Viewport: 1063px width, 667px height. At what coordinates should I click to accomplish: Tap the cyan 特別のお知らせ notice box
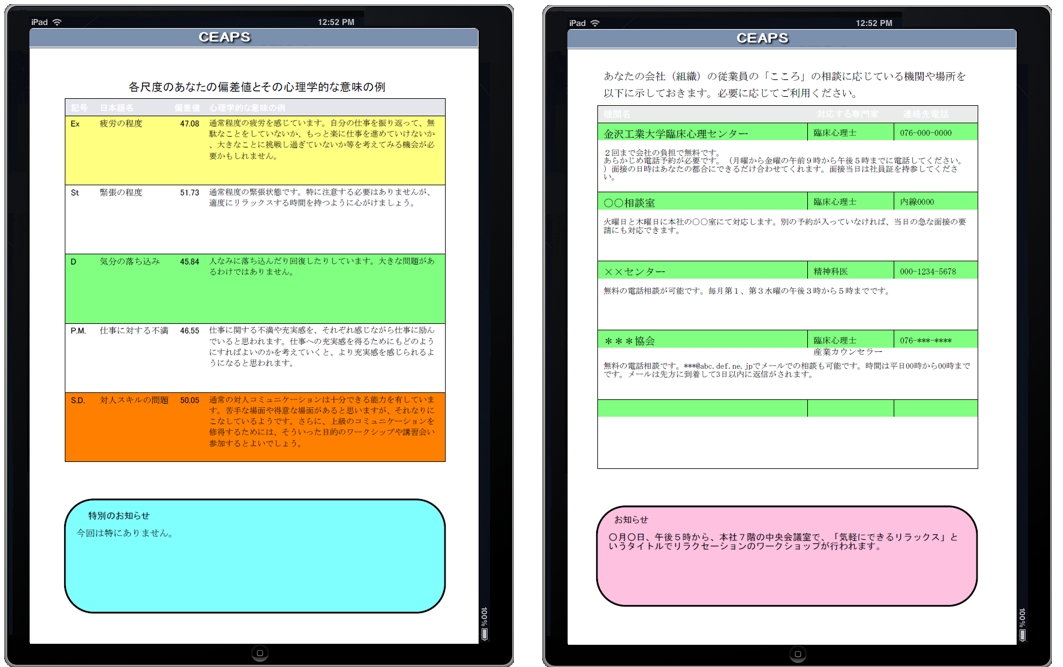point(255,556)
